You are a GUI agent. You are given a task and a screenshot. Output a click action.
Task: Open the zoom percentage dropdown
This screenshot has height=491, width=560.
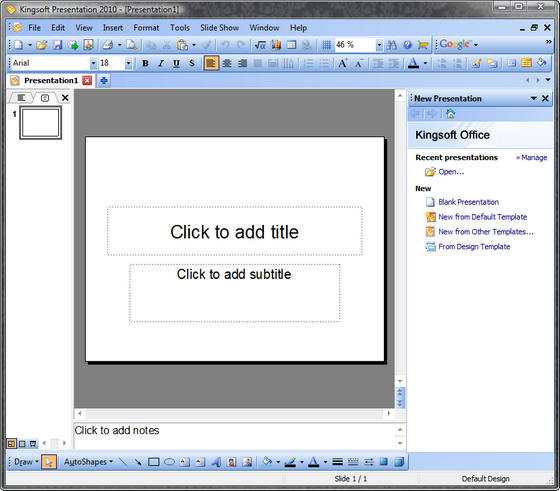tap(379, 45)
